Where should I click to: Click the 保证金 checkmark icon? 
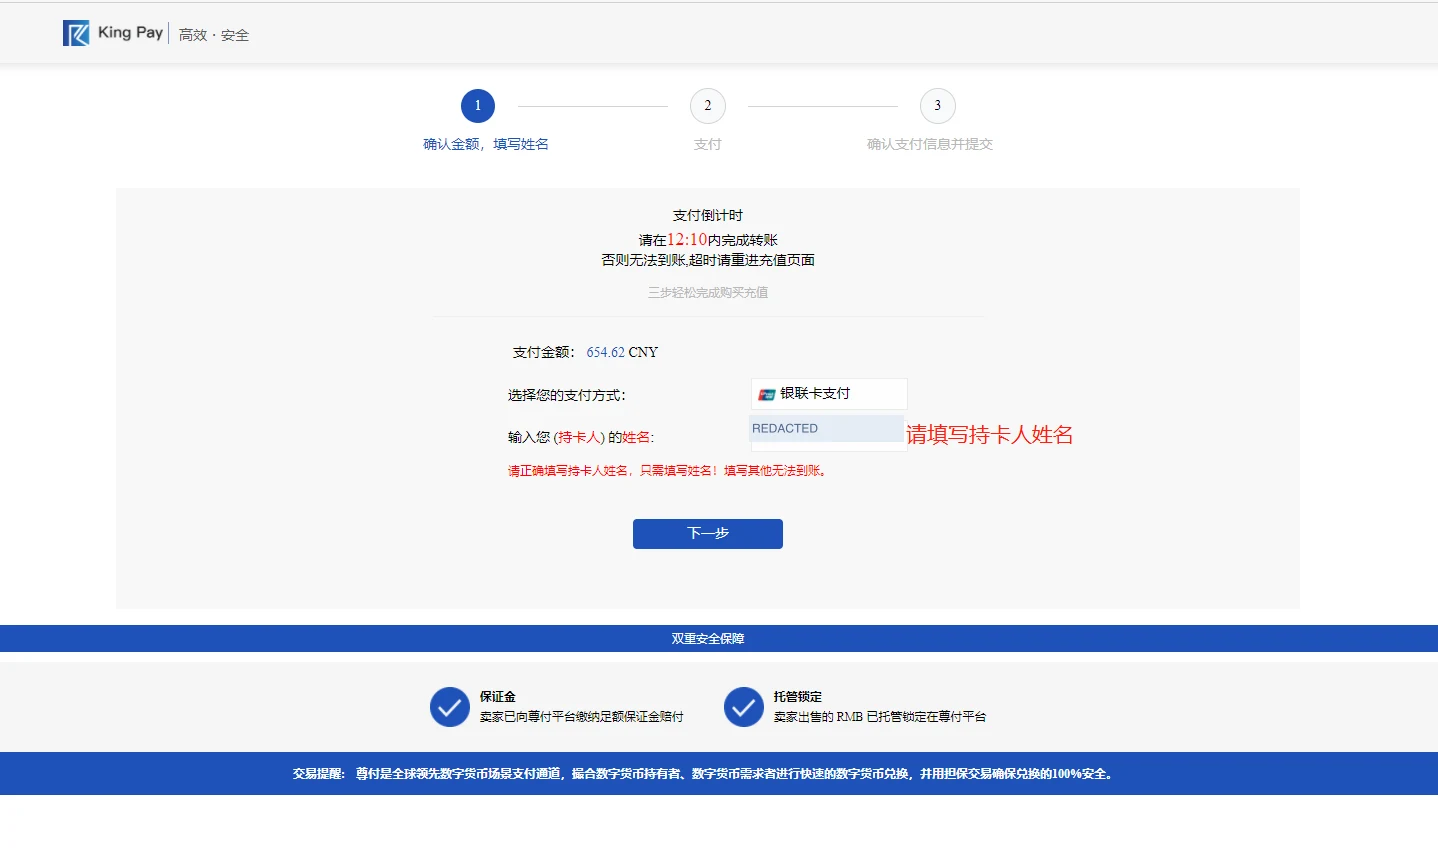coord(450,707)
